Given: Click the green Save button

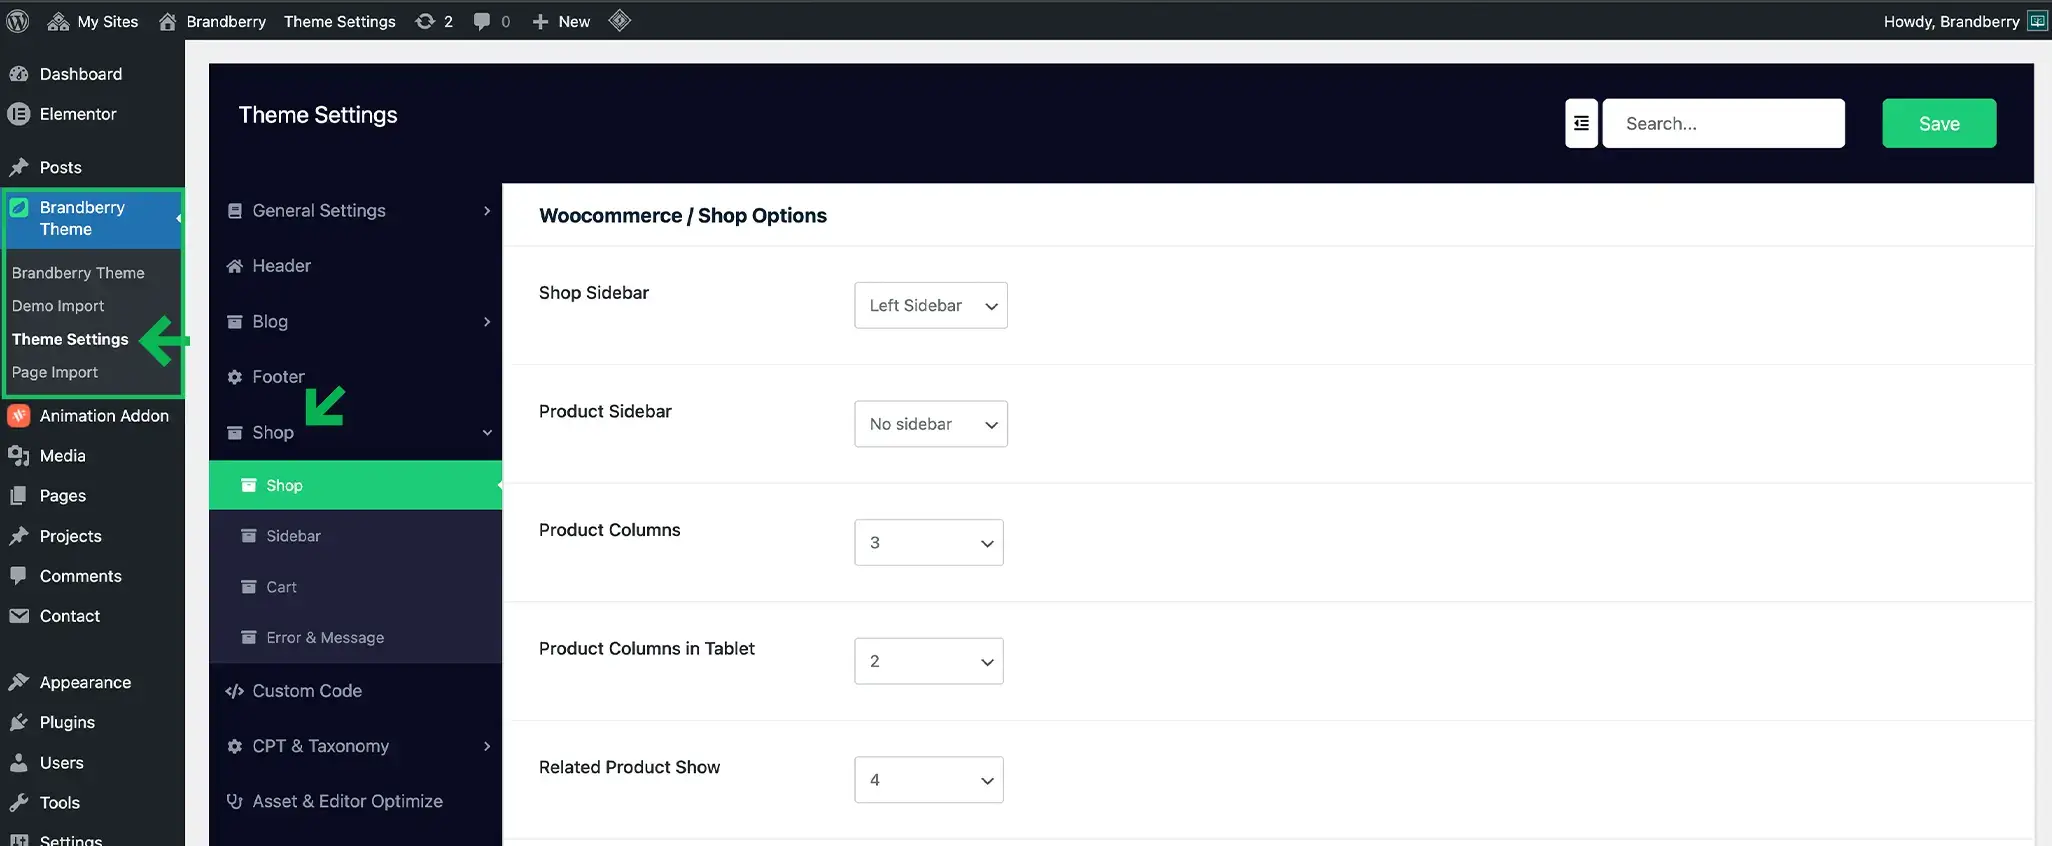Looking at the screenshot, I should coord(1938,123).
